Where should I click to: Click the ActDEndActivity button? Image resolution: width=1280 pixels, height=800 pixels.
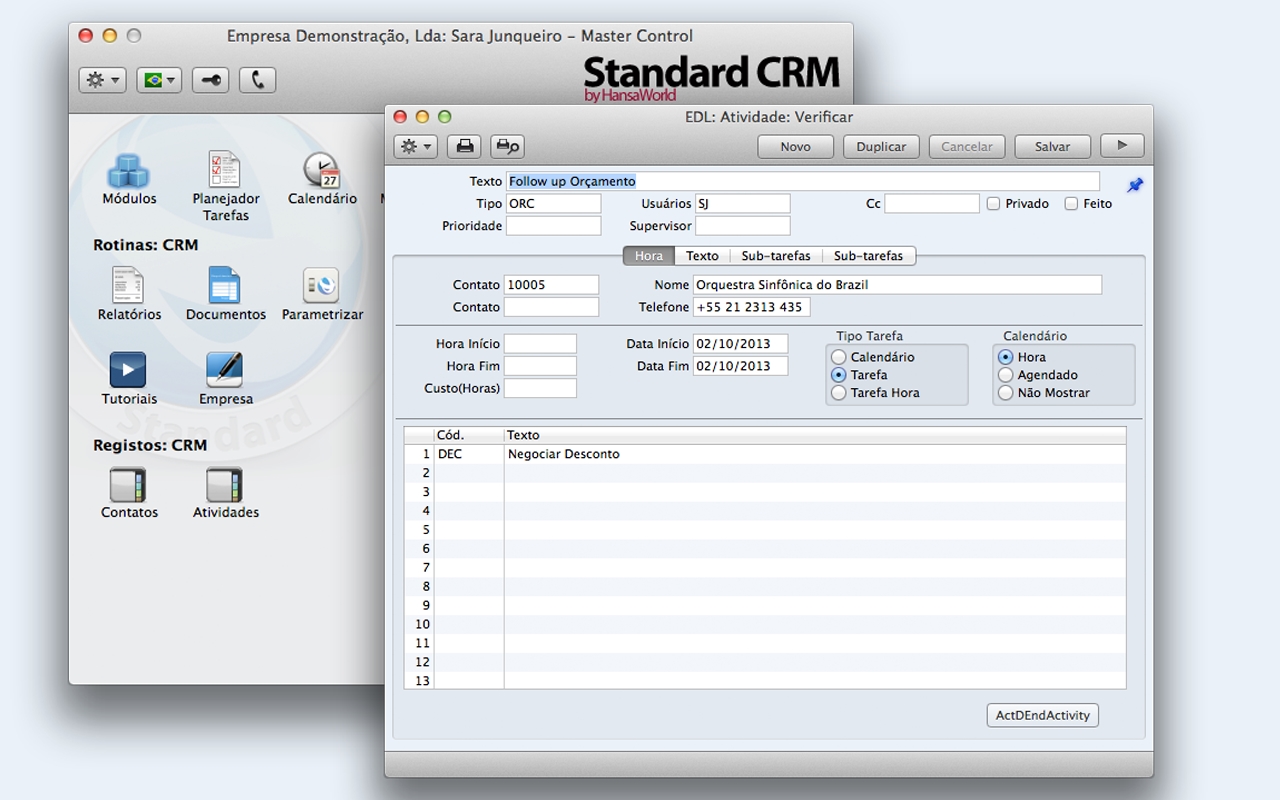[x=1044, y=716]
